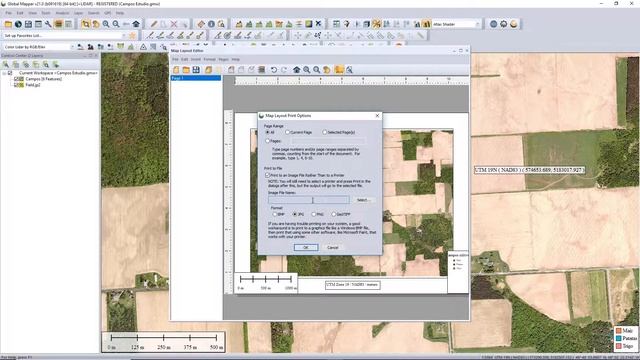This screenshot has width=640, height=360.
Task: Select the Selected Page(s) radio option
Action: pos(324,132)
